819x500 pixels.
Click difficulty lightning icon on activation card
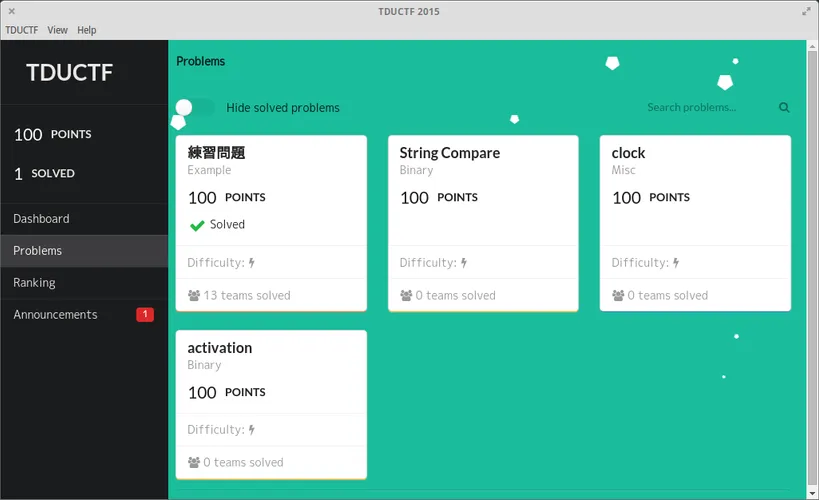[252, 429]
